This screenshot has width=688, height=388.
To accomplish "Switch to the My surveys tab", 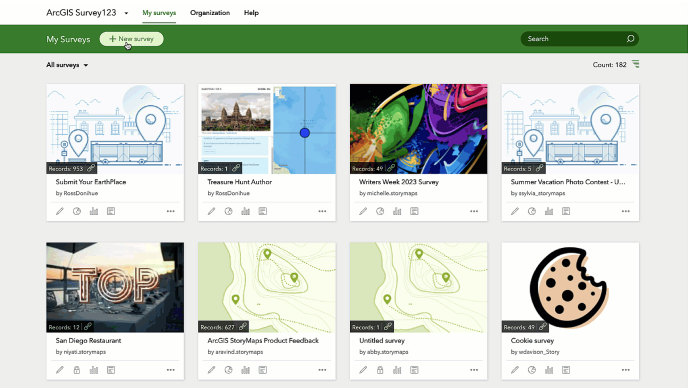I will 159,13.
